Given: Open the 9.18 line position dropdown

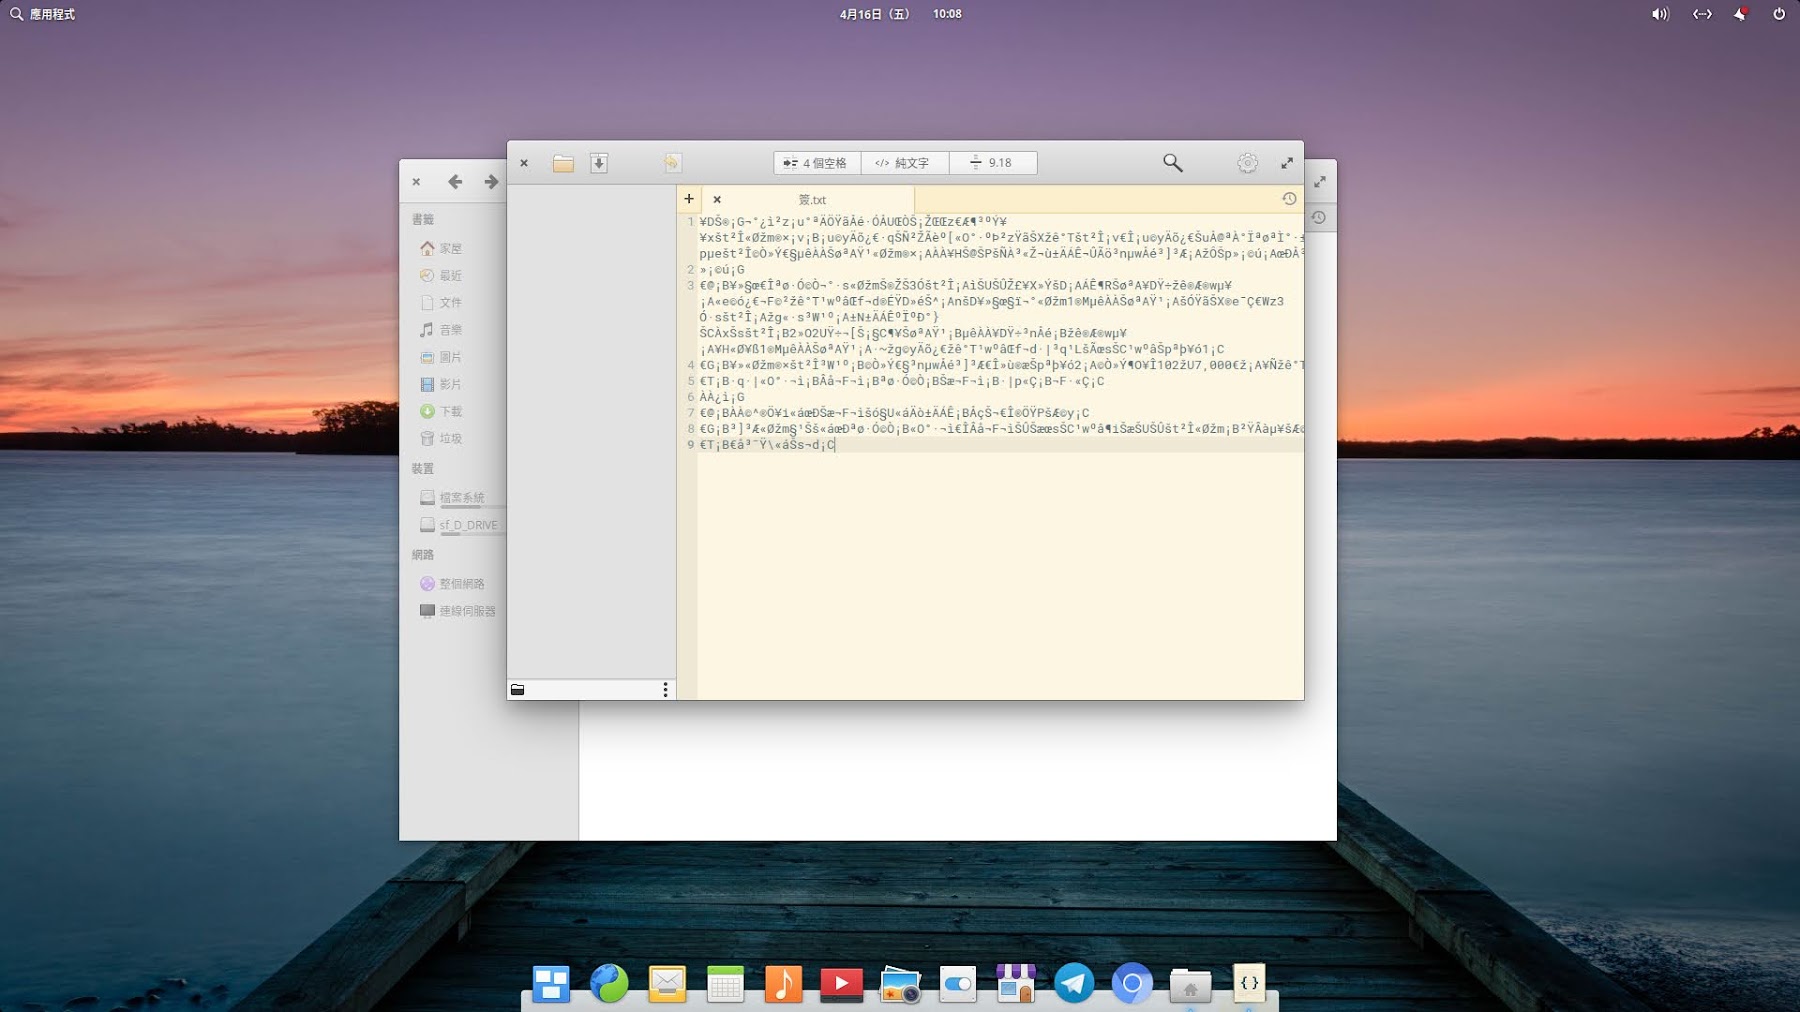Looking at the screenshot, I should click(992, 163).
